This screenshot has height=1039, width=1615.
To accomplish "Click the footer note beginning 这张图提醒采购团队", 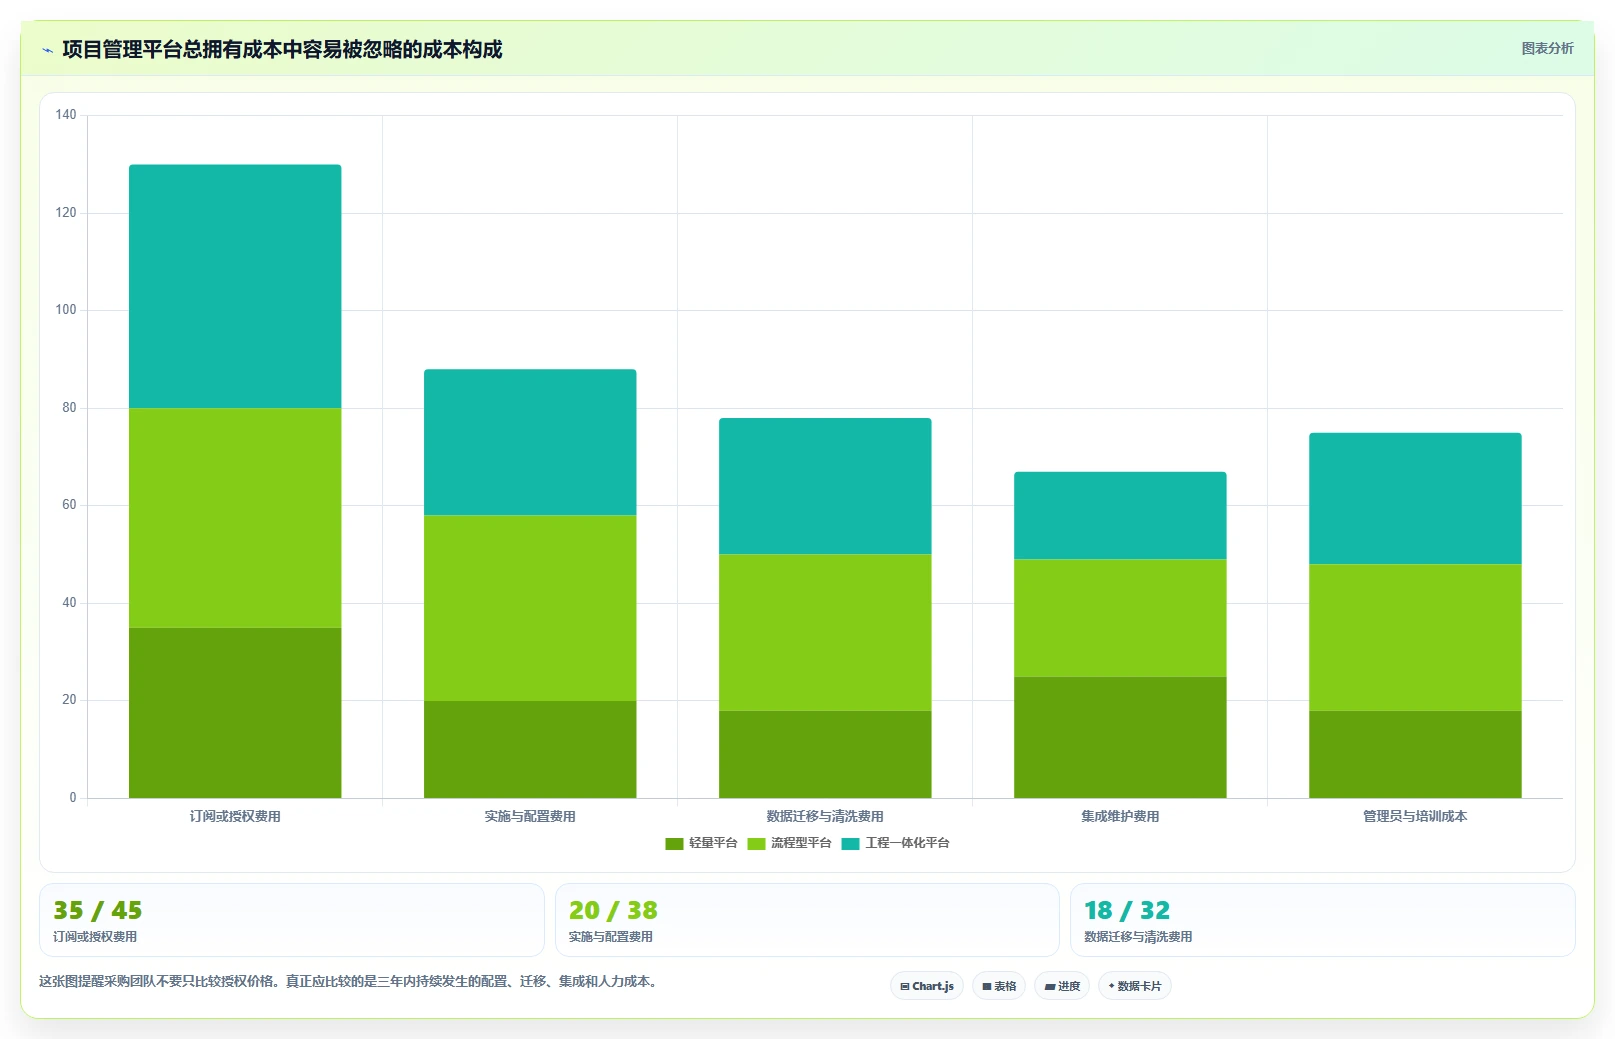I will (350, 981).
